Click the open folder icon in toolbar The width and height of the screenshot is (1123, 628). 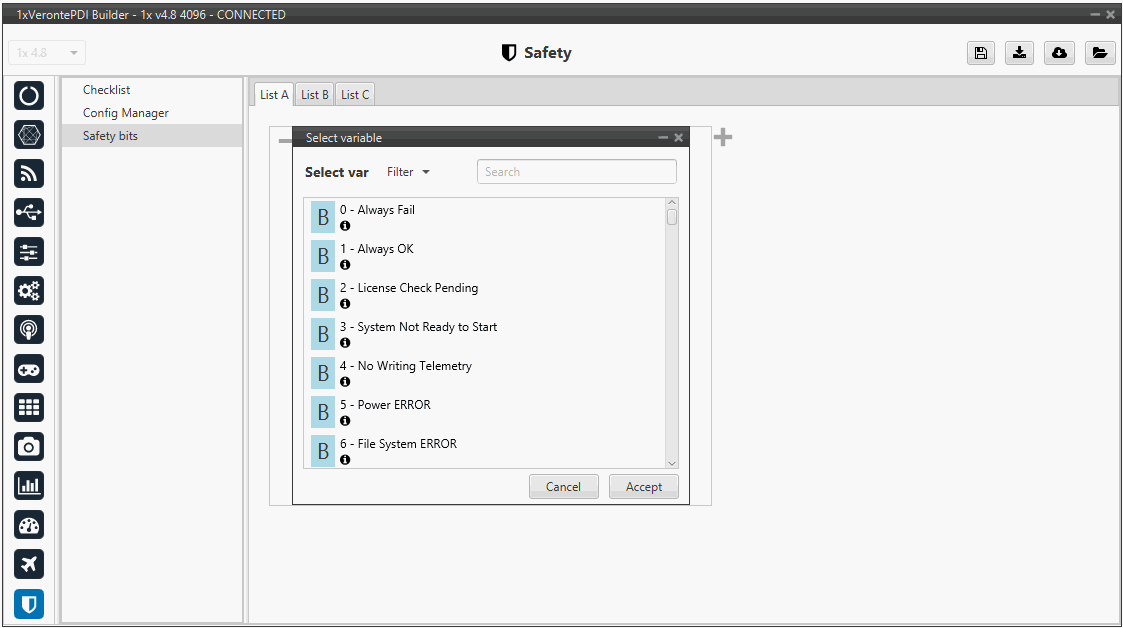1099,53
